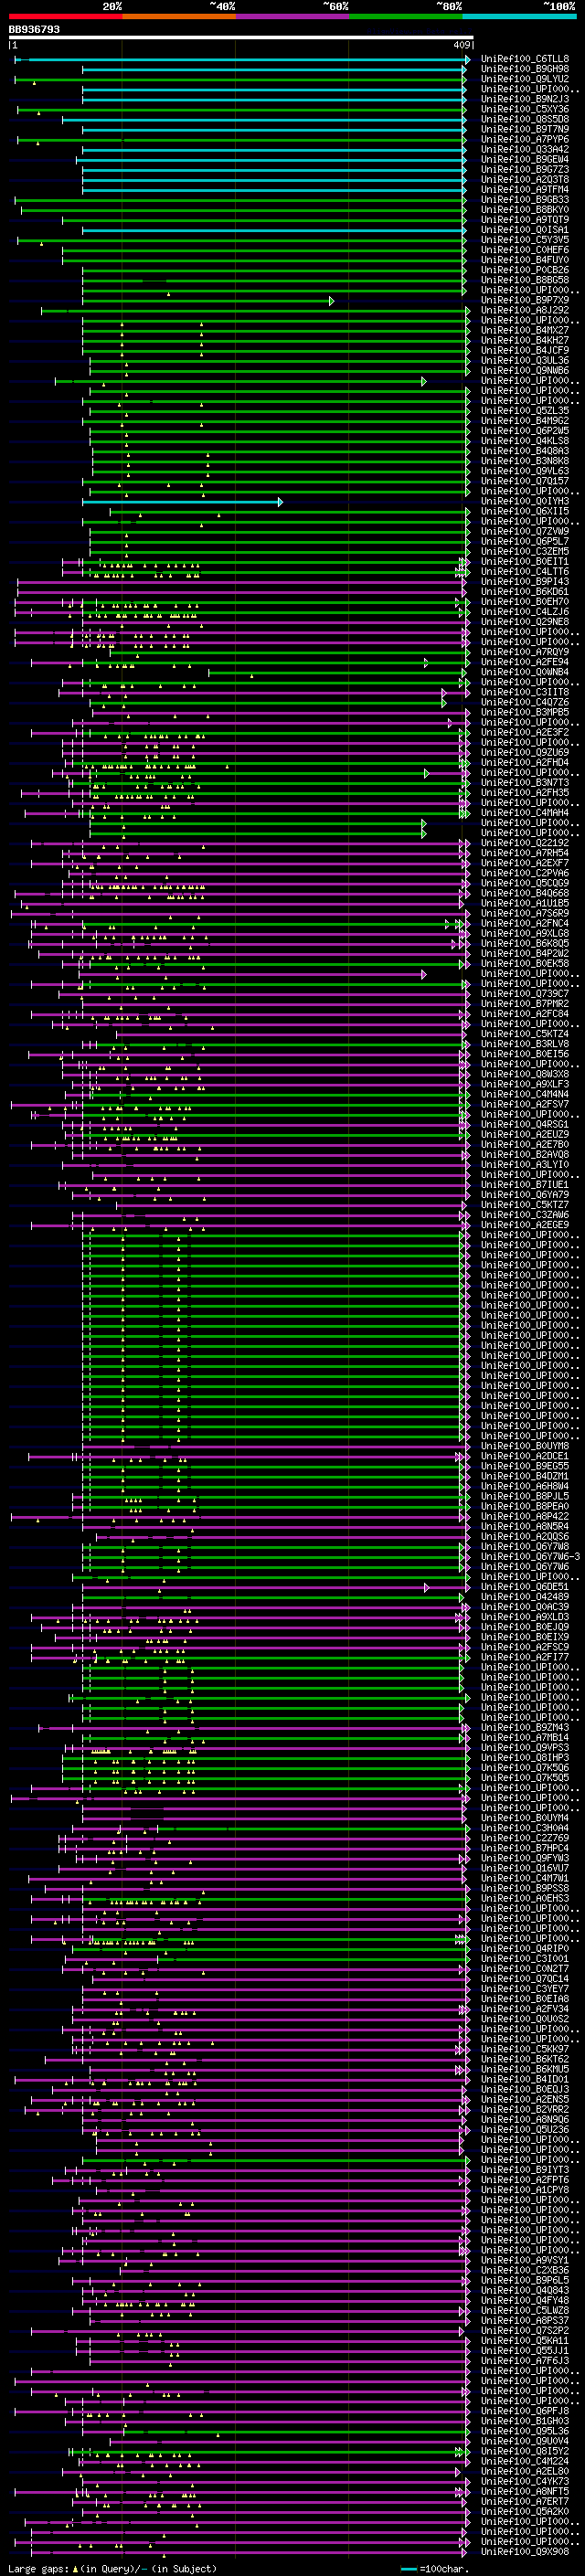Select the UniRef100_Q22192 label
Screen dimensions: 585x2576
coord(525,843)
